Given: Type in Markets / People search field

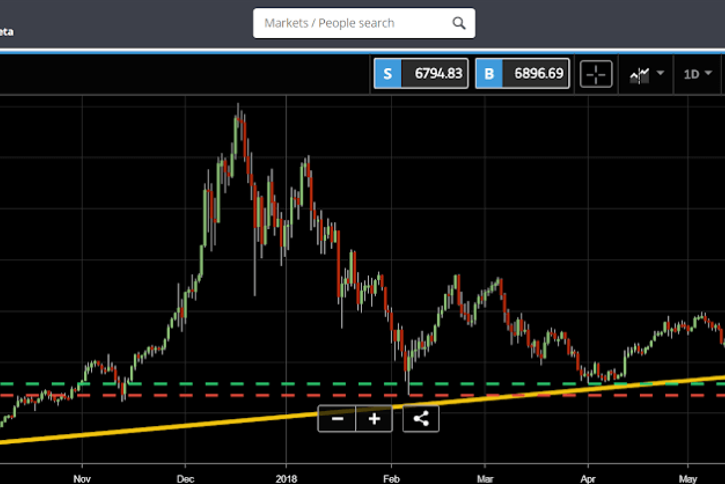Looking at the screenshot, I should 350,23.
